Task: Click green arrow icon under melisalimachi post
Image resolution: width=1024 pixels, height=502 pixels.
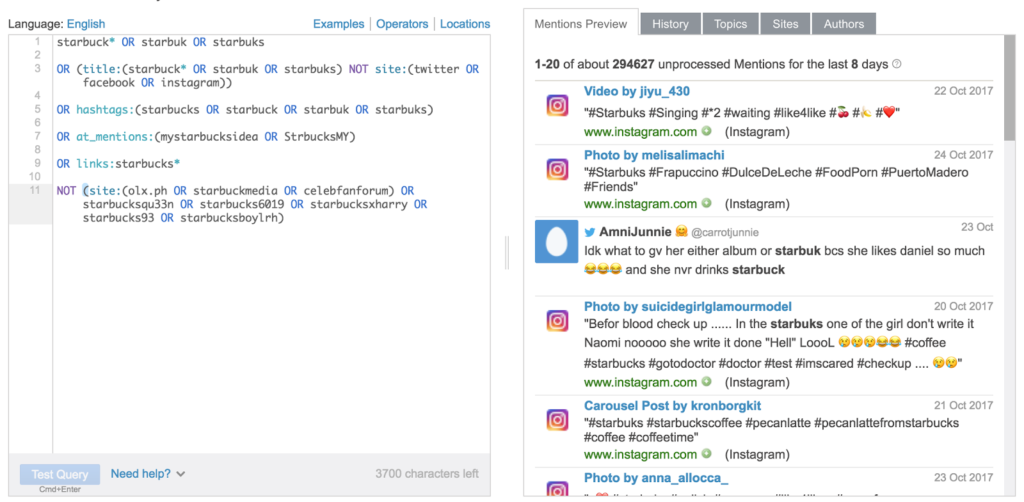Action: [x=707, y=204]
